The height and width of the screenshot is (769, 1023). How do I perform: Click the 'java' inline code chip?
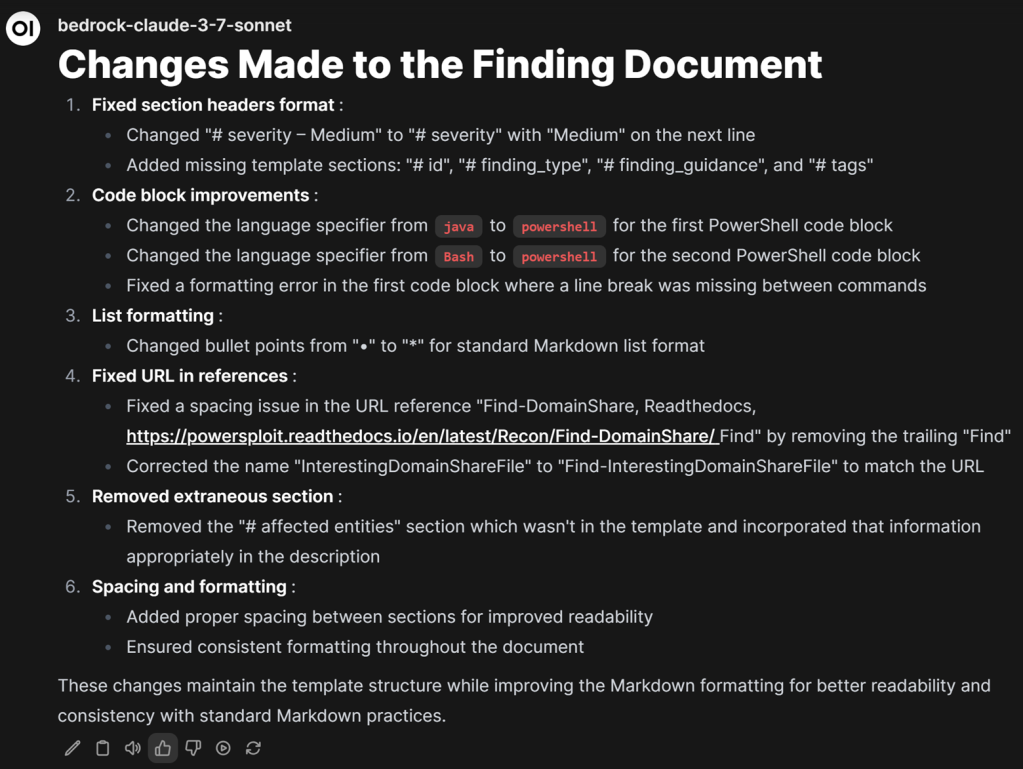459,226
